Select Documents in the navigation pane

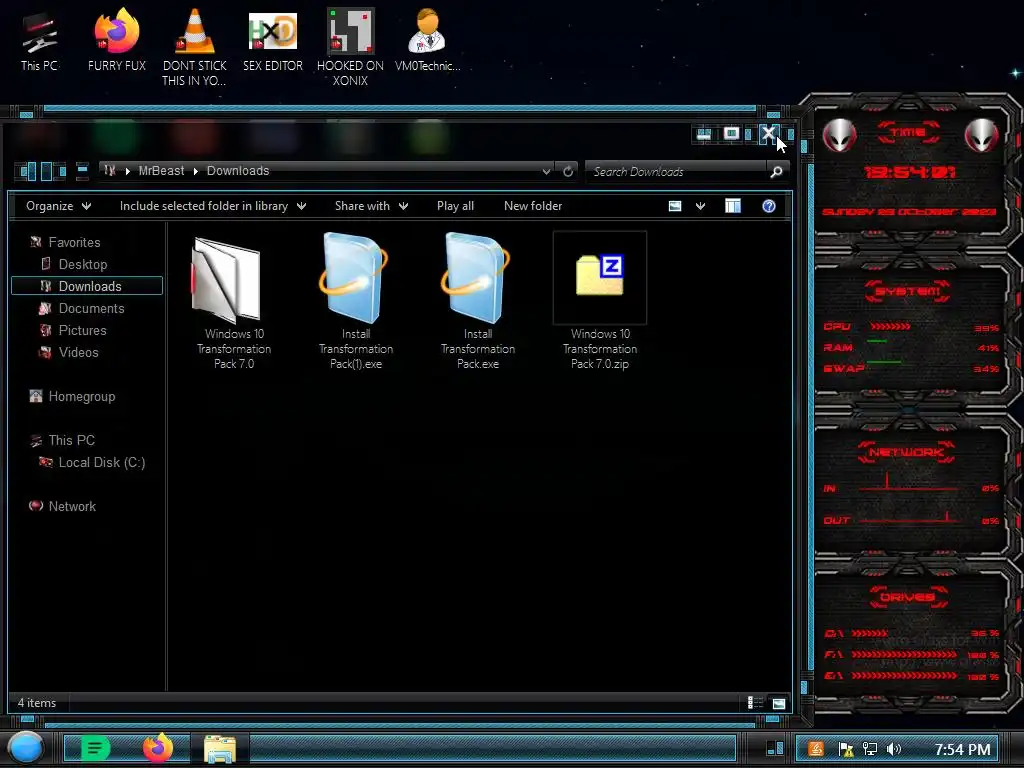tap(91, 308)
